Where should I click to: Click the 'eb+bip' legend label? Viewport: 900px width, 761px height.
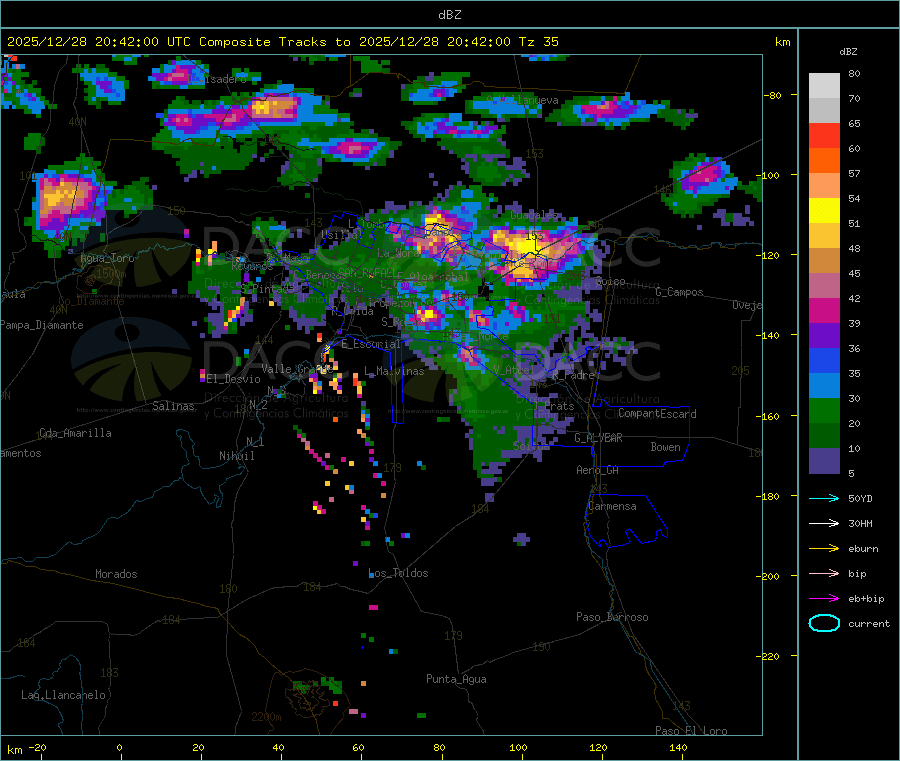click(x=866, y=599)
